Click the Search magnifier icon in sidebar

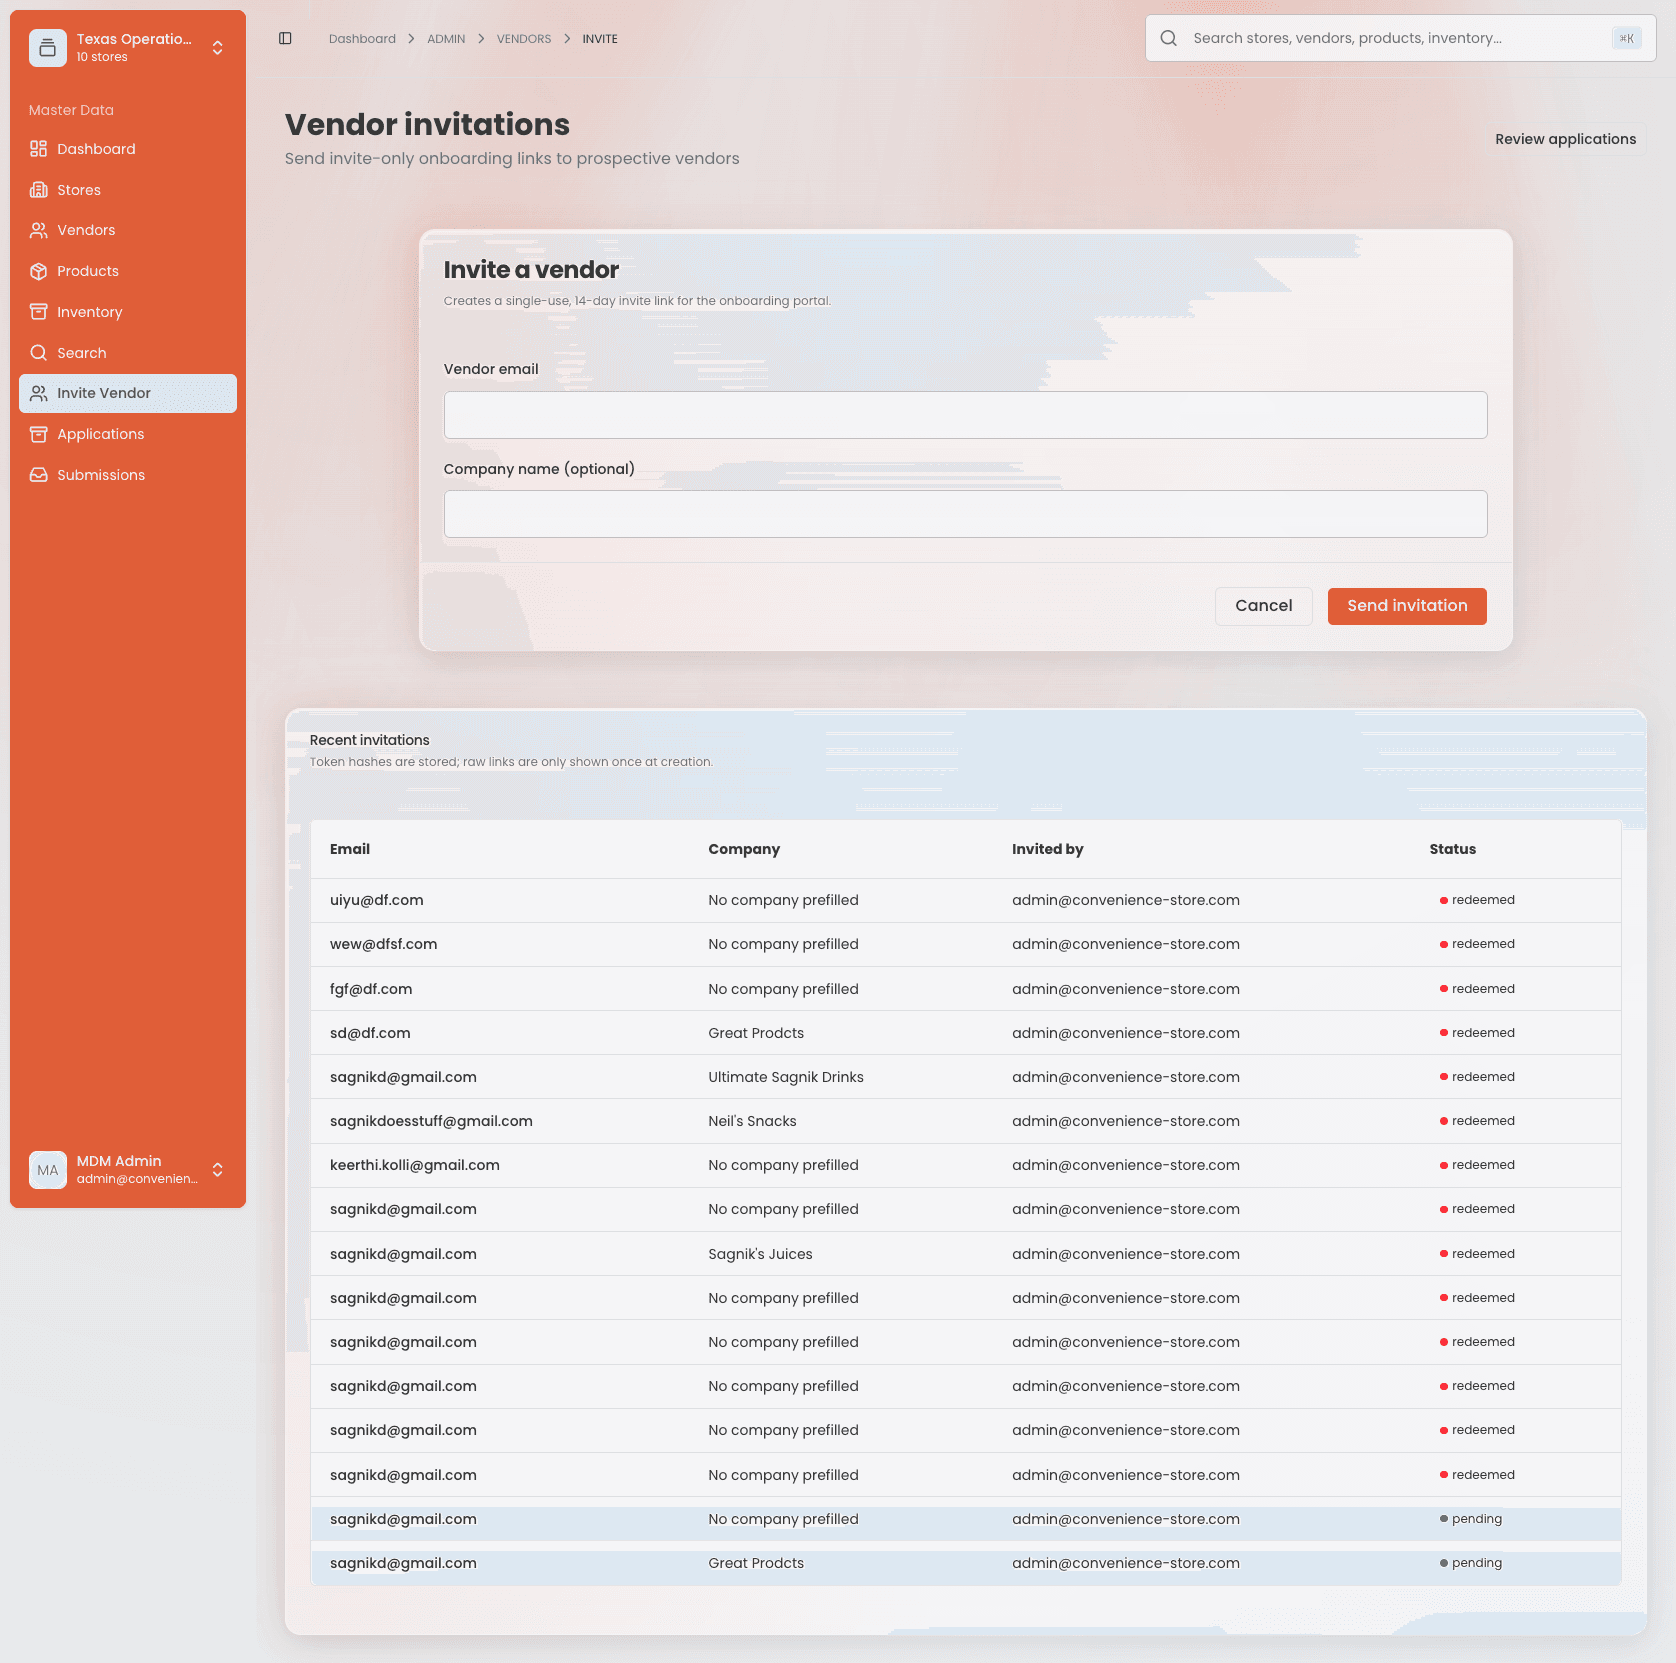click(x=39, y=353)
